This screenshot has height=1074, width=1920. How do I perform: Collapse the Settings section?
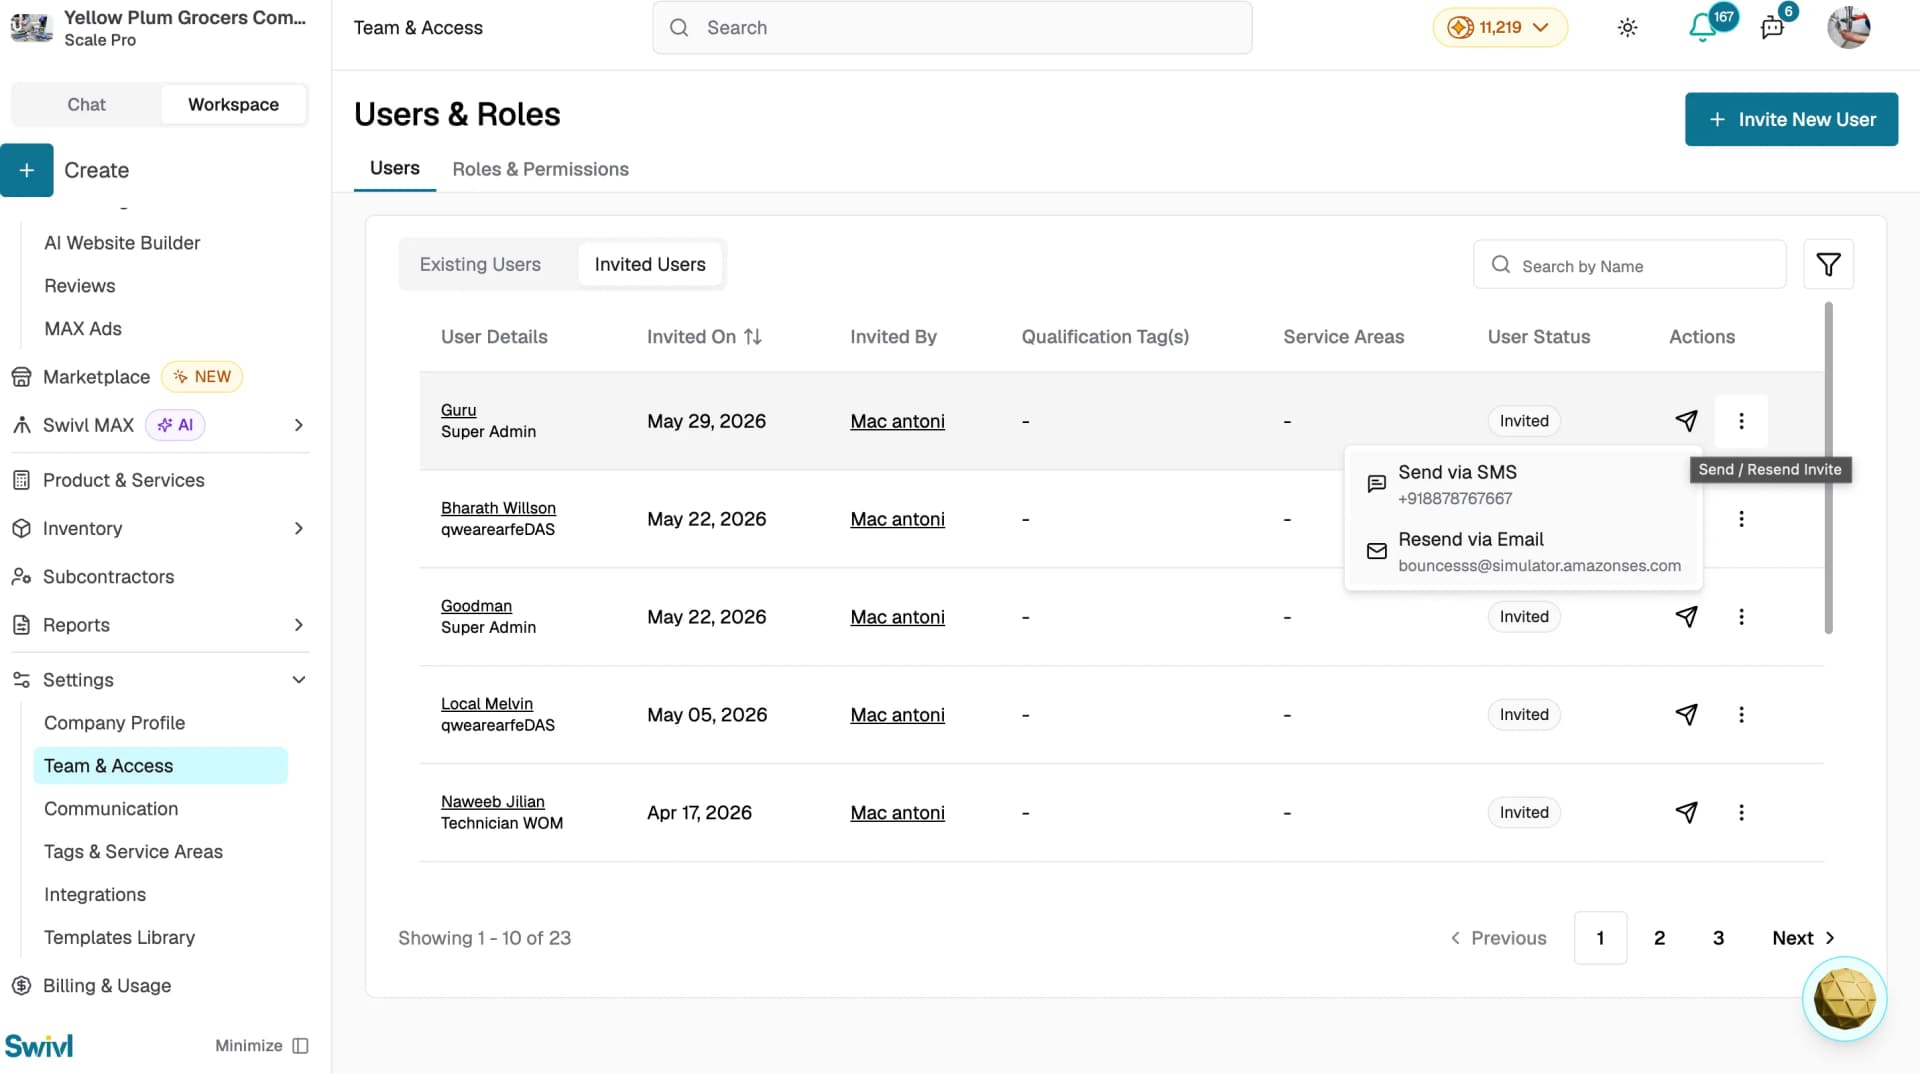pyautogui.click(x=298, y=680)
